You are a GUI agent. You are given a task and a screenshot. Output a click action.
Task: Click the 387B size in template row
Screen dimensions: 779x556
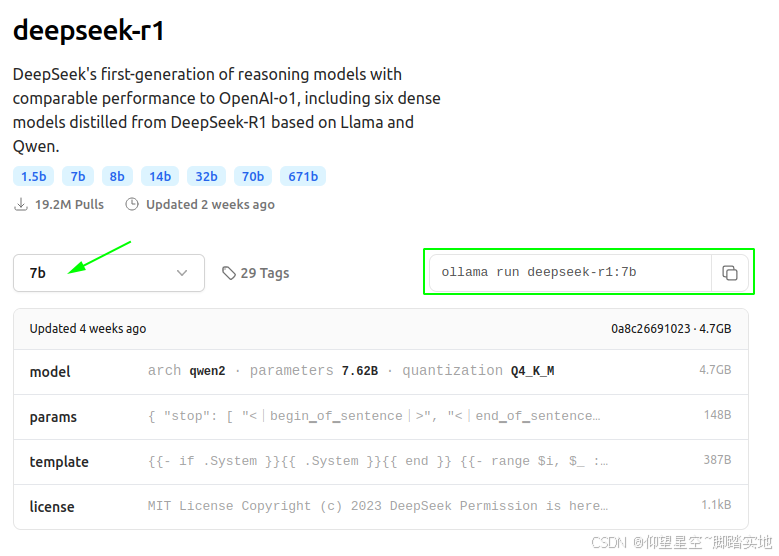(x=717, y=460)
